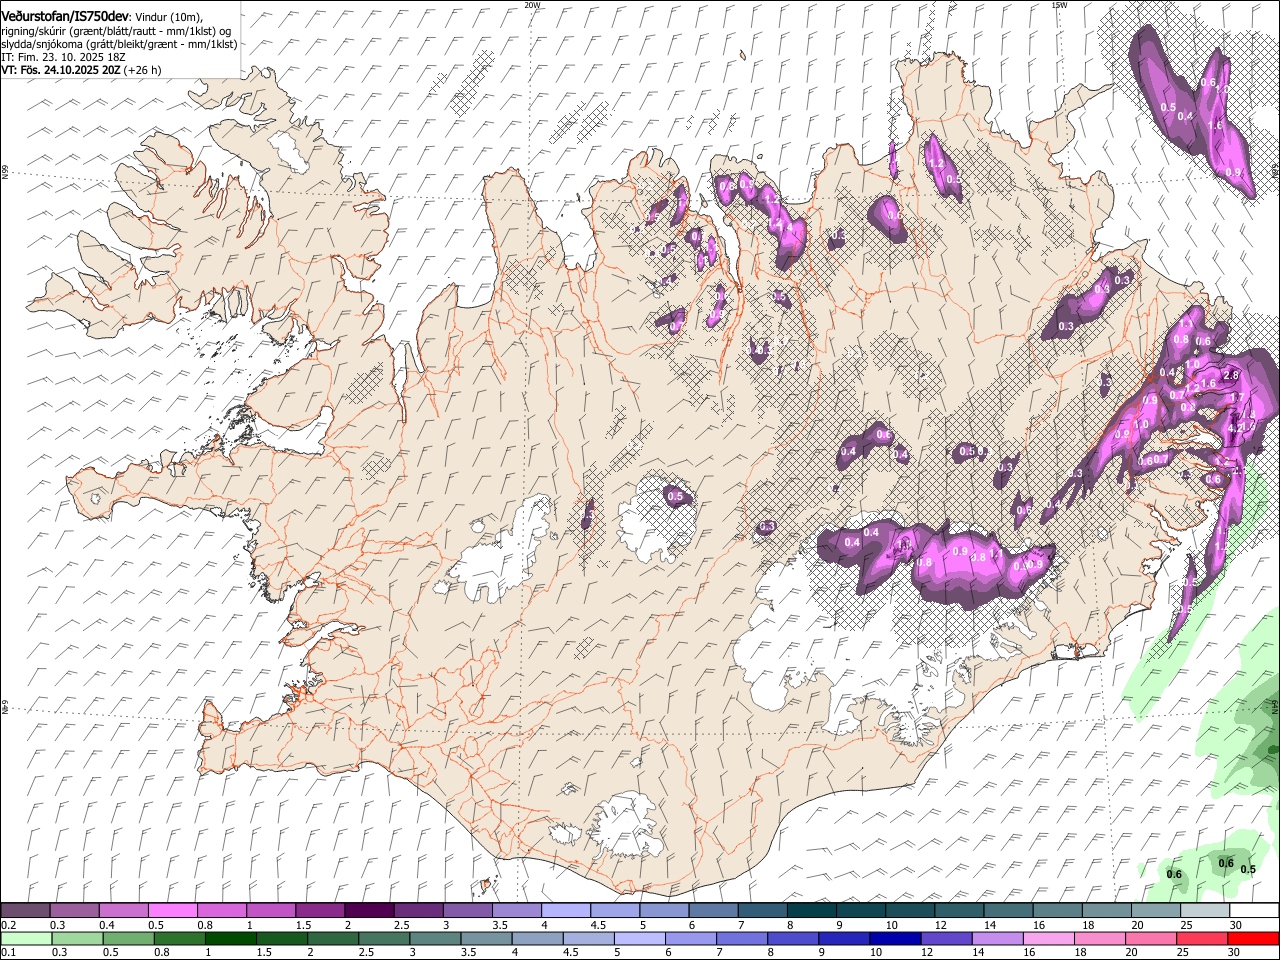
Task: Pick darkest purple swatch between 2 and 2.5, snow scale
Action: pyautogui.click(x=368, y=911)
